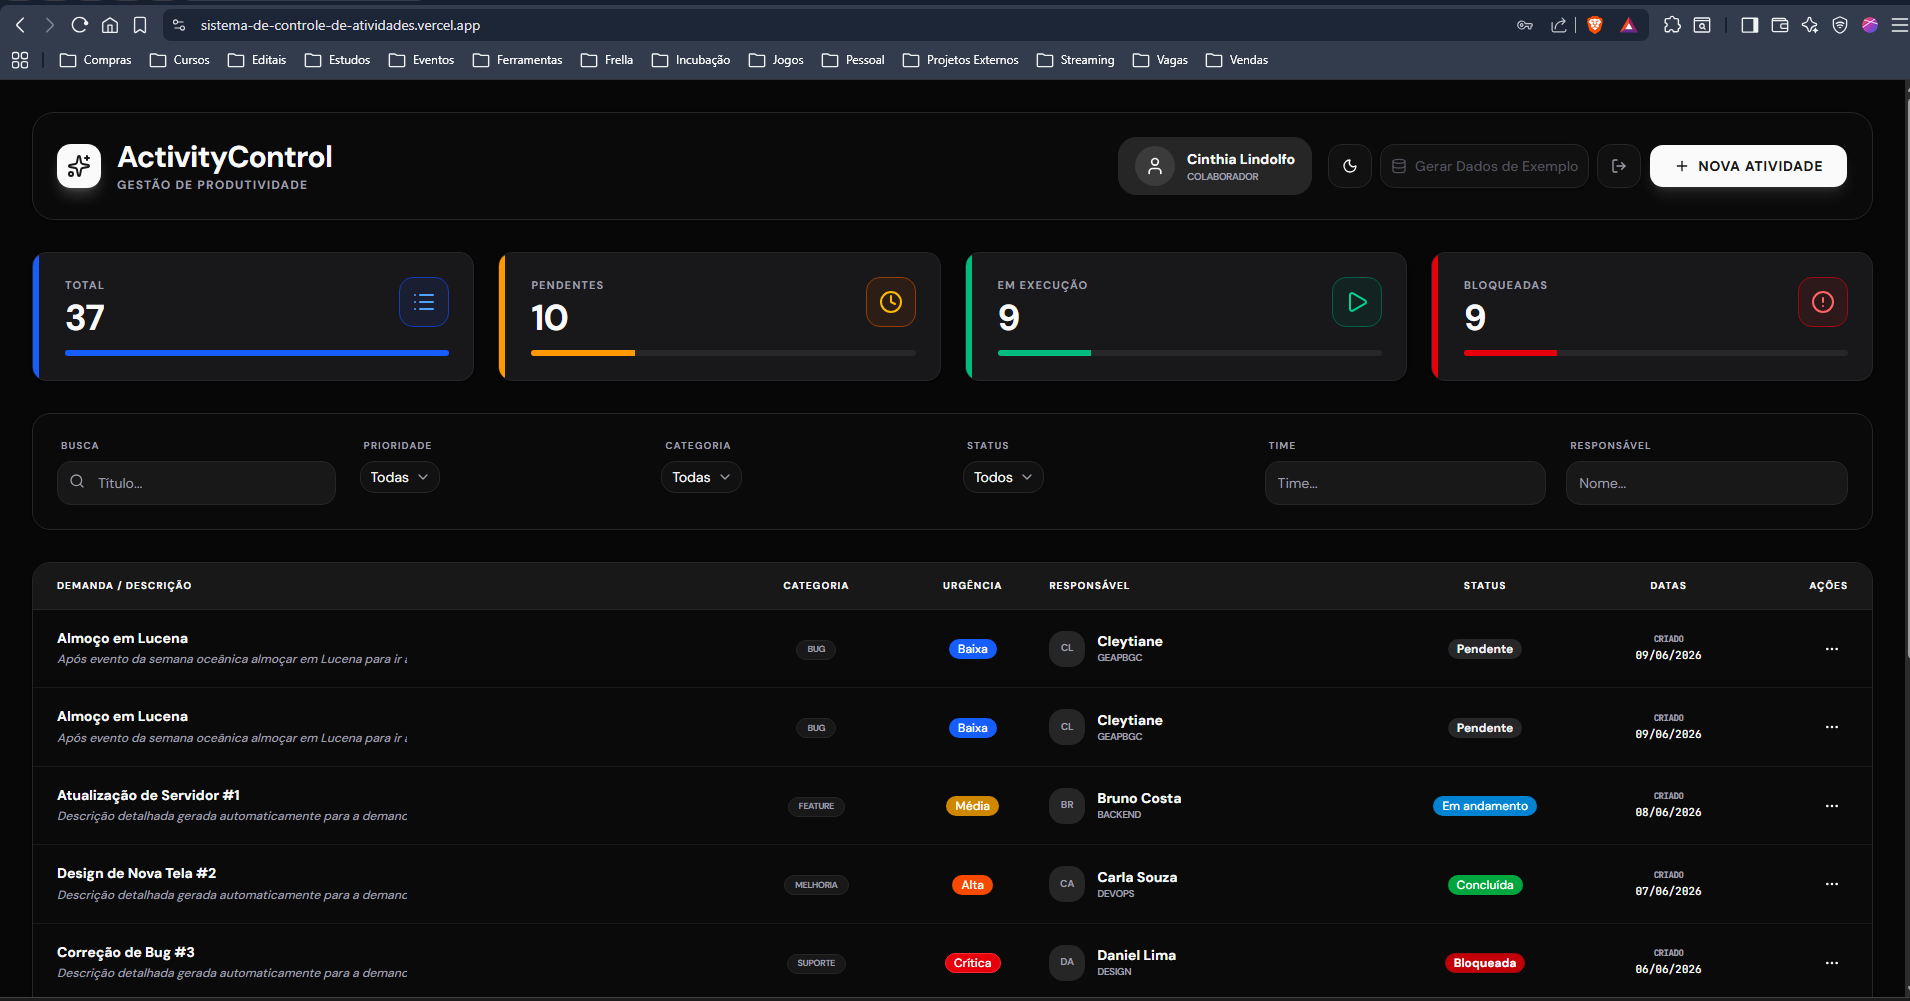Click the Pendentes orange progress bar

point(583,353)
